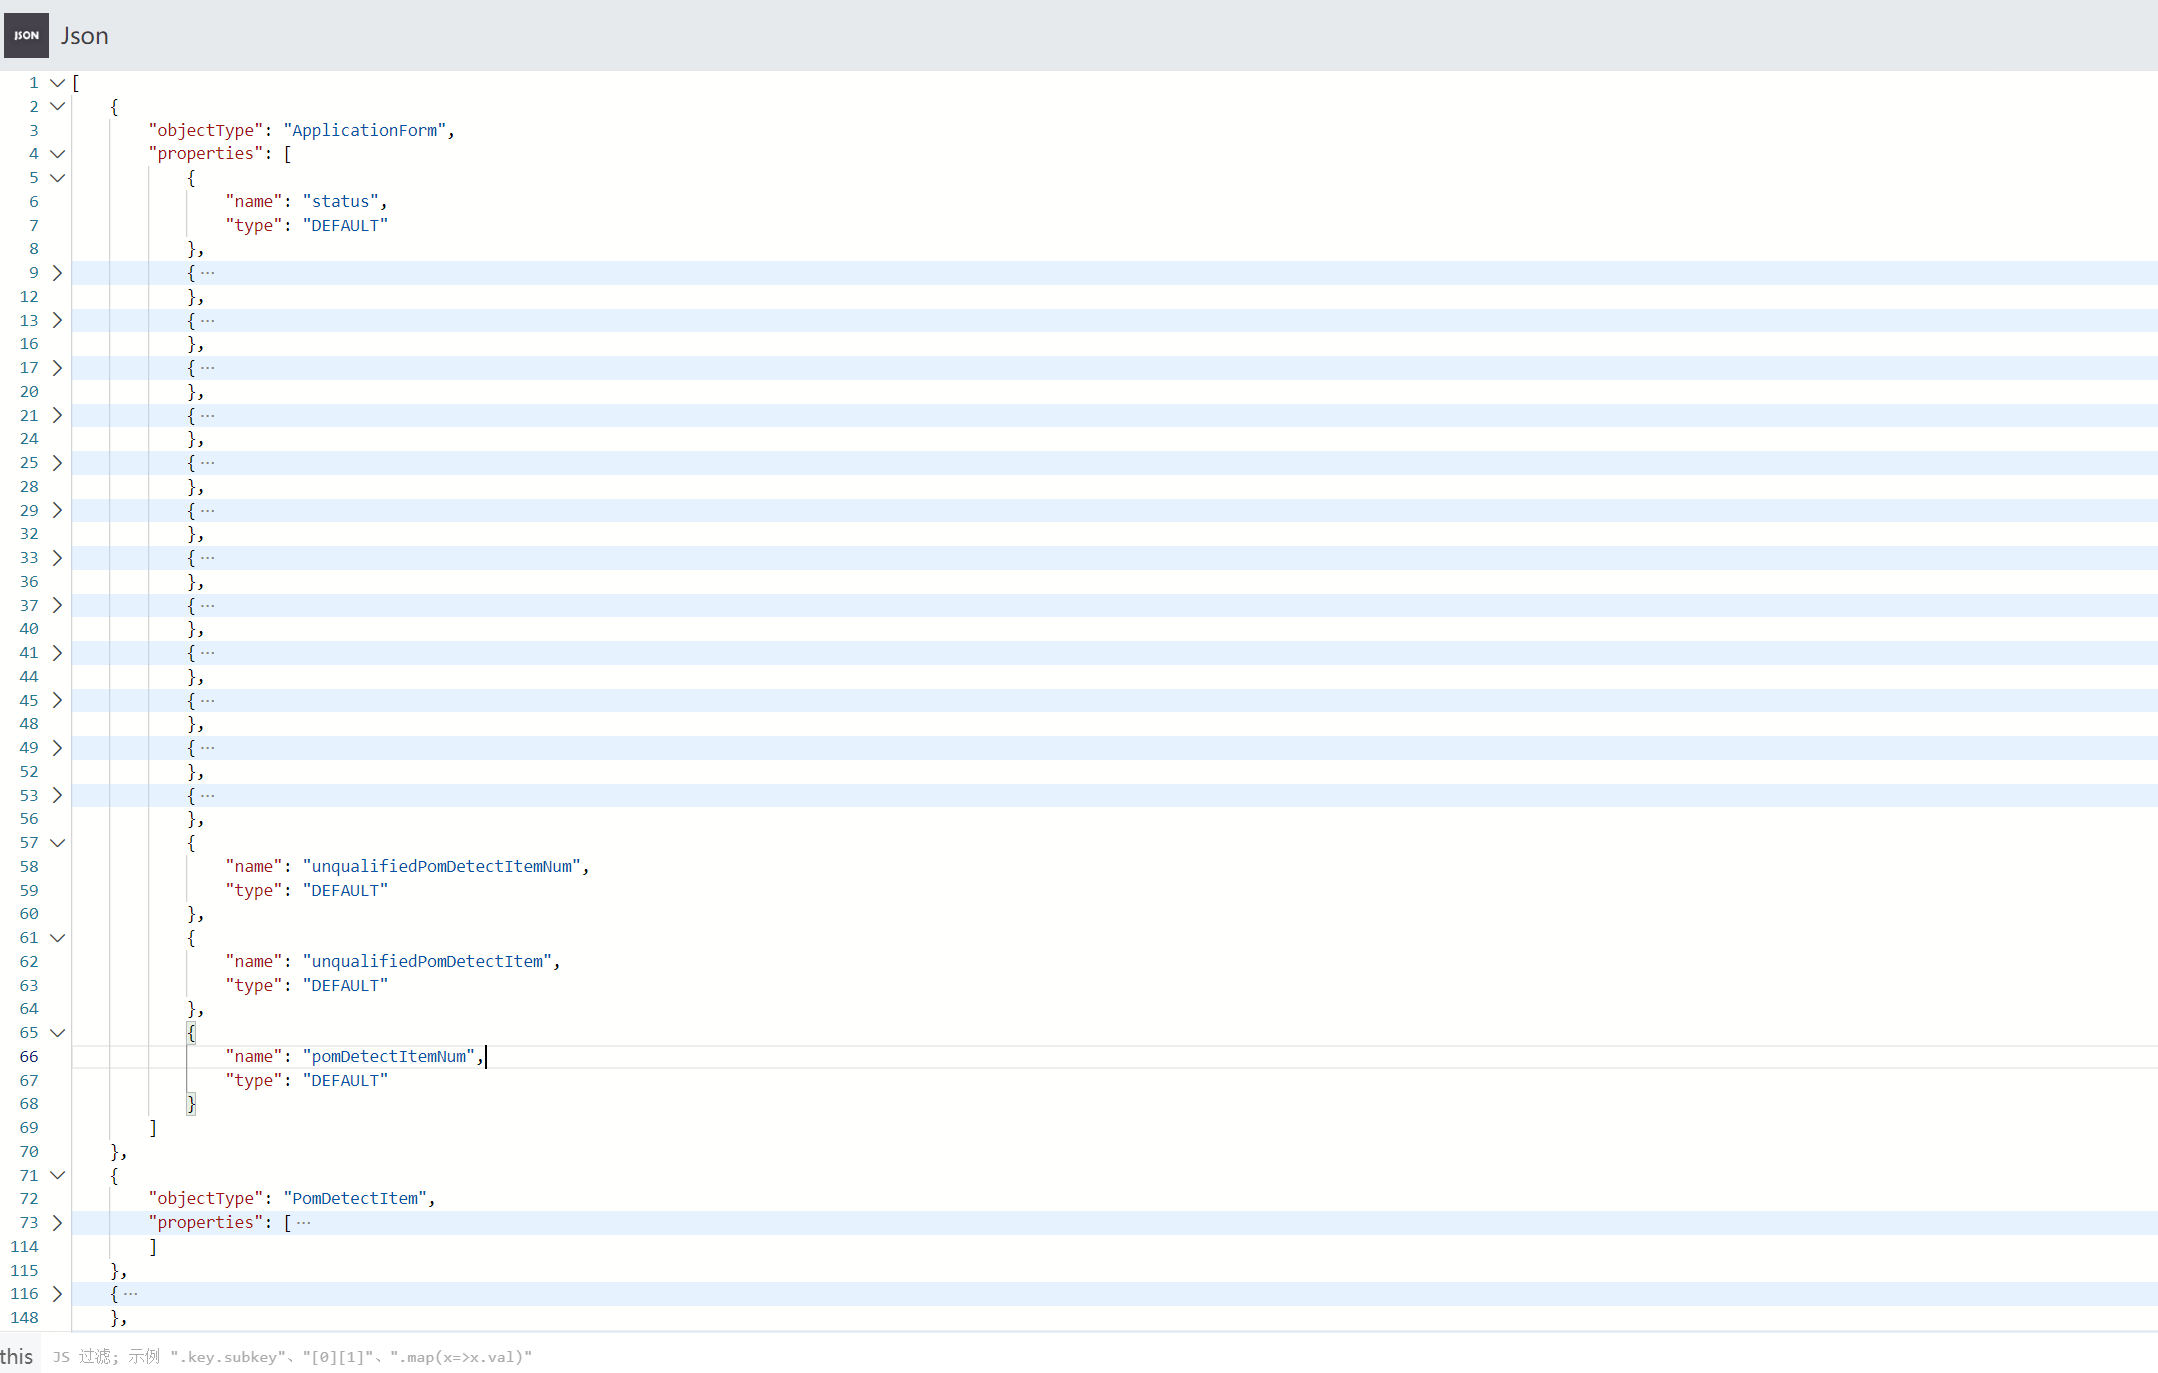2158x1373 pixels.
Task: Collapse the pomDetectItemNum object at line 65
Action: [x=57, y=1033]
